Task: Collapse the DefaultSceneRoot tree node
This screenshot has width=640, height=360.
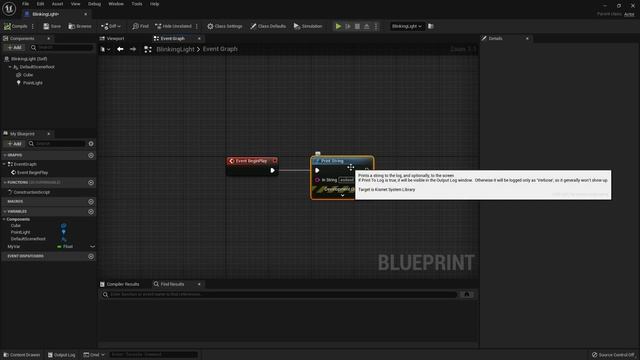Action: click(10, 67)
